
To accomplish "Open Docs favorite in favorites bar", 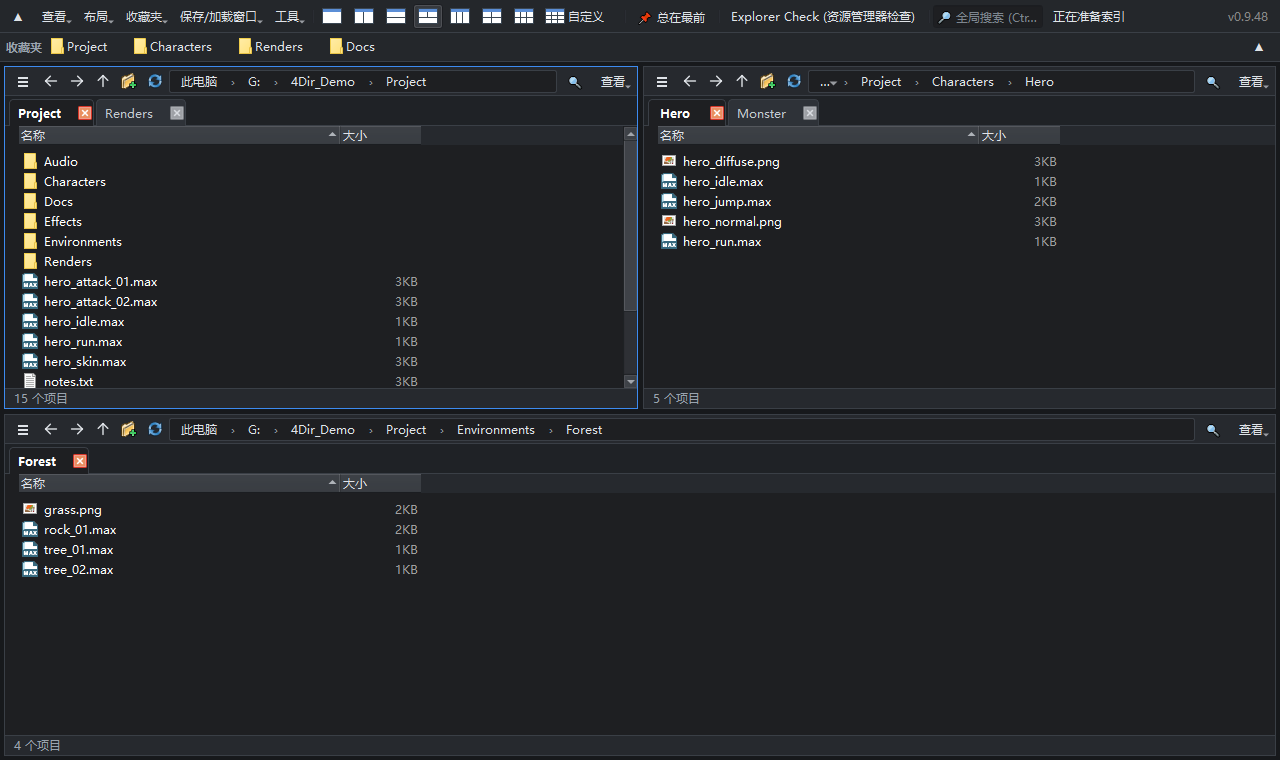I will pyautogui.click(x=352, y=47).
